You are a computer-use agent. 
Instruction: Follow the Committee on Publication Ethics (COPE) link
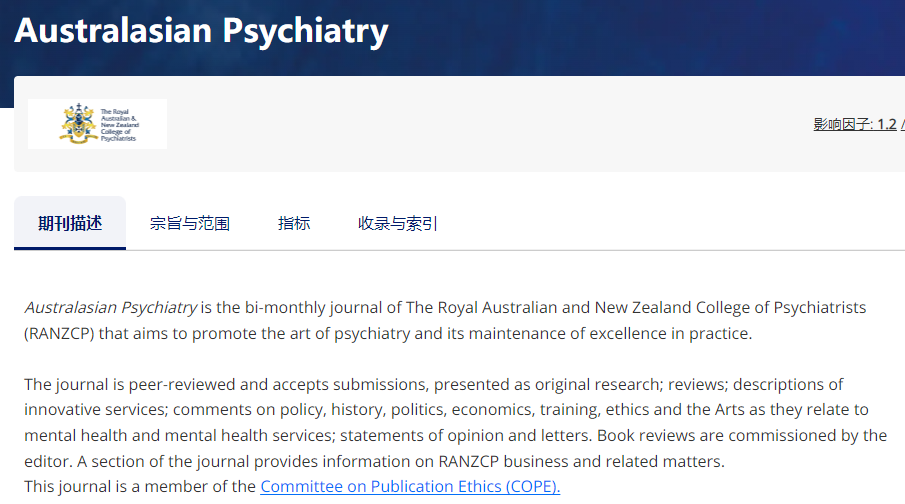410,486
